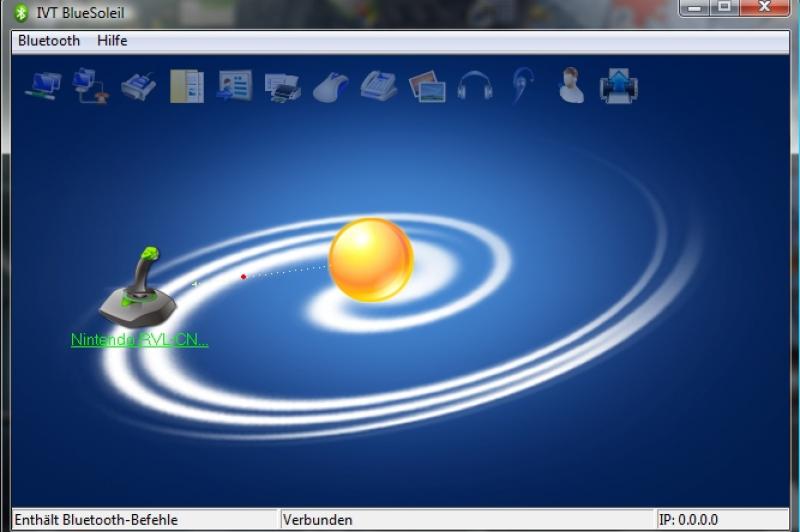Select the Bluetooth Printer service icon
800x532 pixels.
click(283, 87)
